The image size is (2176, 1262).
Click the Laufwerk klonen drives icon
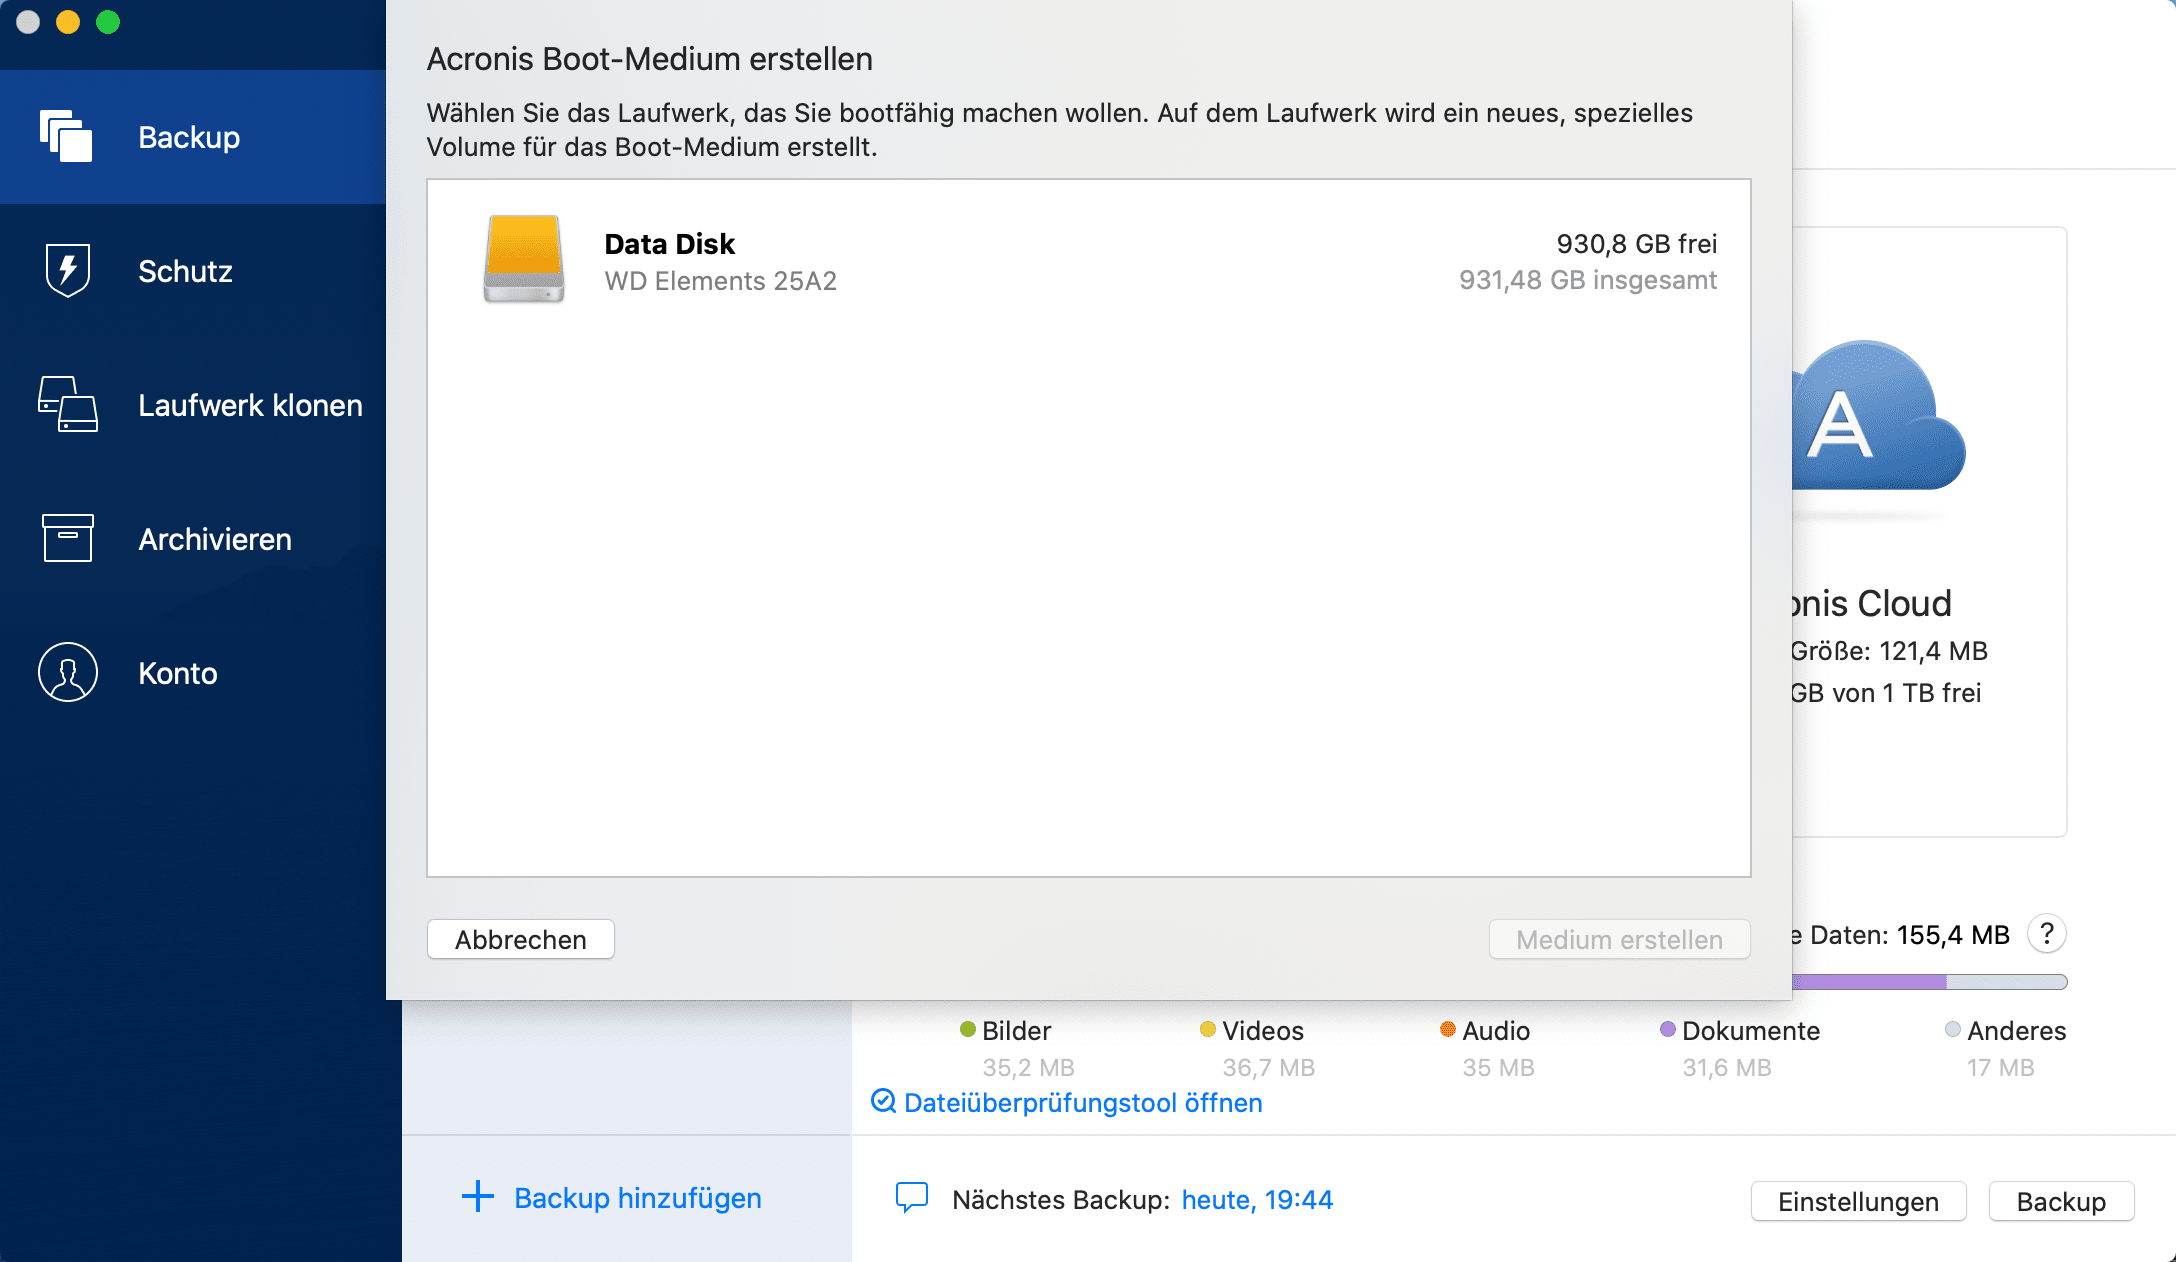point(68,404)
